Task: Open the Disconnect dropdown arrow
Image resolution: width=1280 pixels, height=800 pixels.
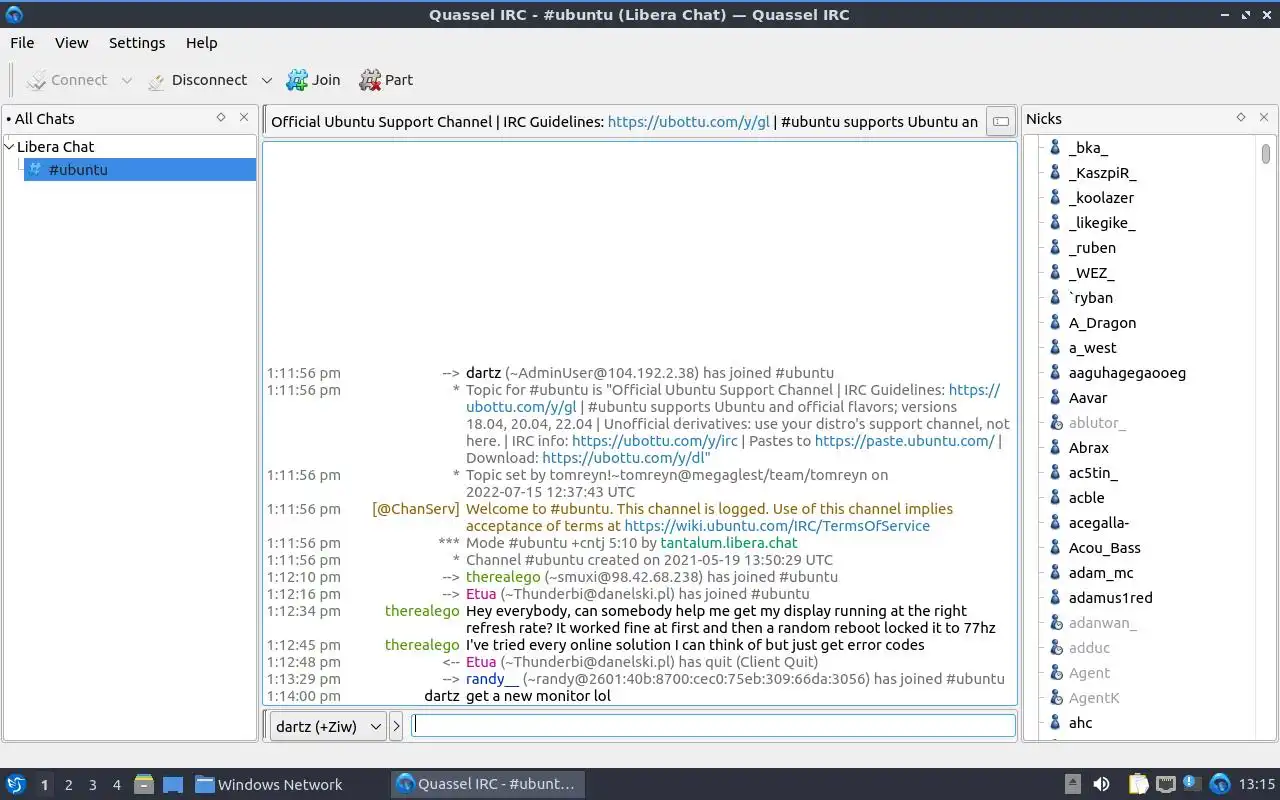Action: tap(266, 80)
